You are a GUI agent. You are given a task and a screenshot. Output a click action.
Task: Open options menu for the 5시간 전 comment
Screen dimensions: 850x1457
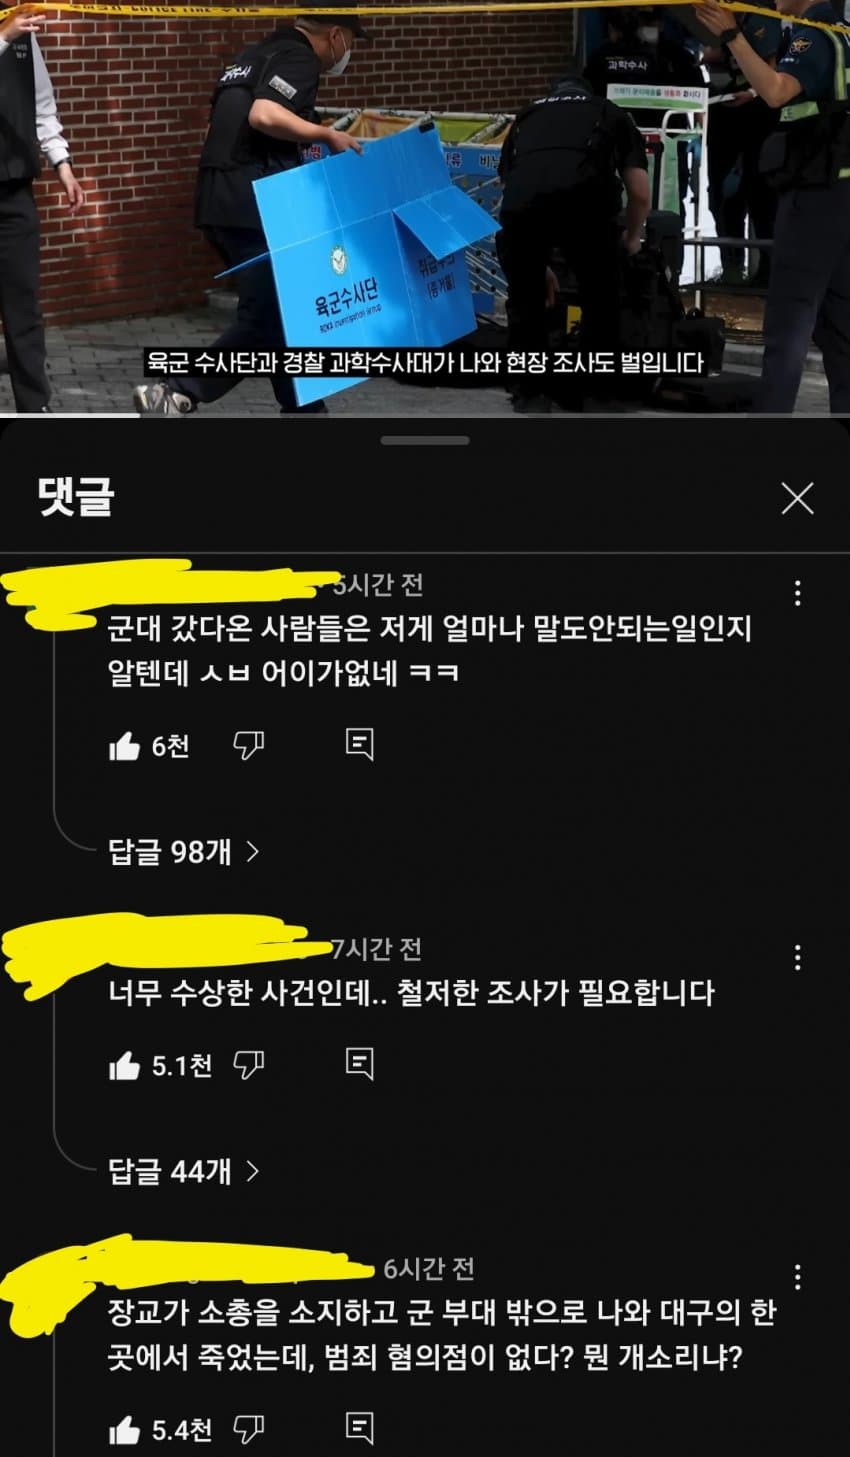pyautogui.click(x=797, y=592)
